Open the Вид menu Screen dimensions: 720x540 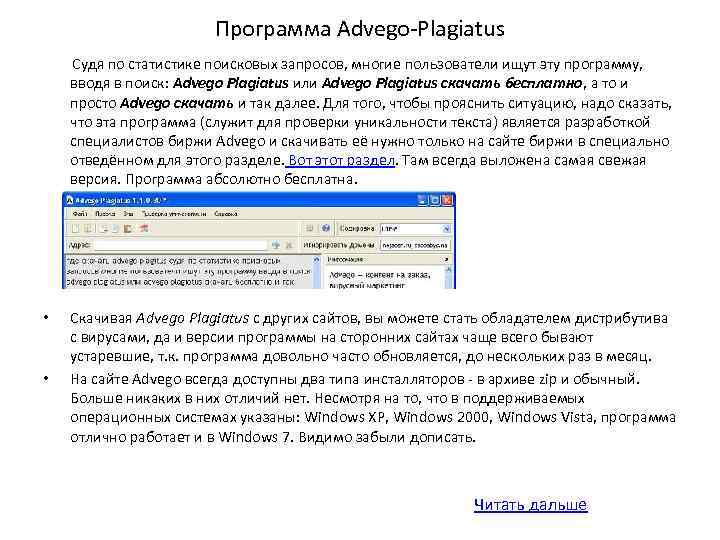(128, 214)
